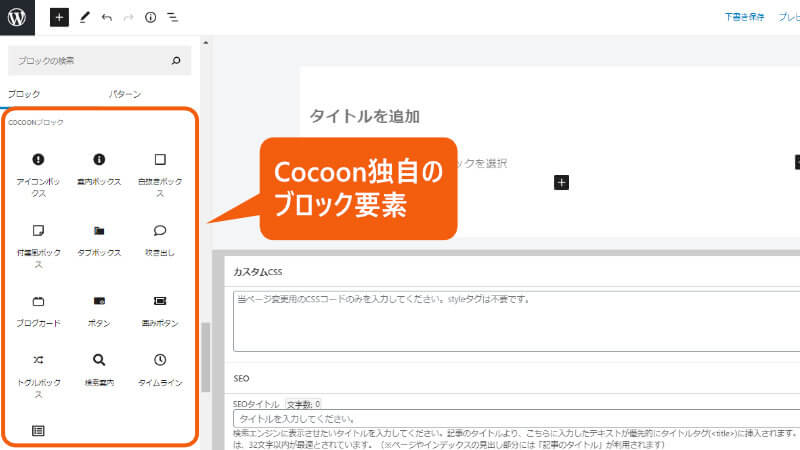The width and height of the screenshot is (800, 450).
Task: Redo the last change
Action: 128,18
